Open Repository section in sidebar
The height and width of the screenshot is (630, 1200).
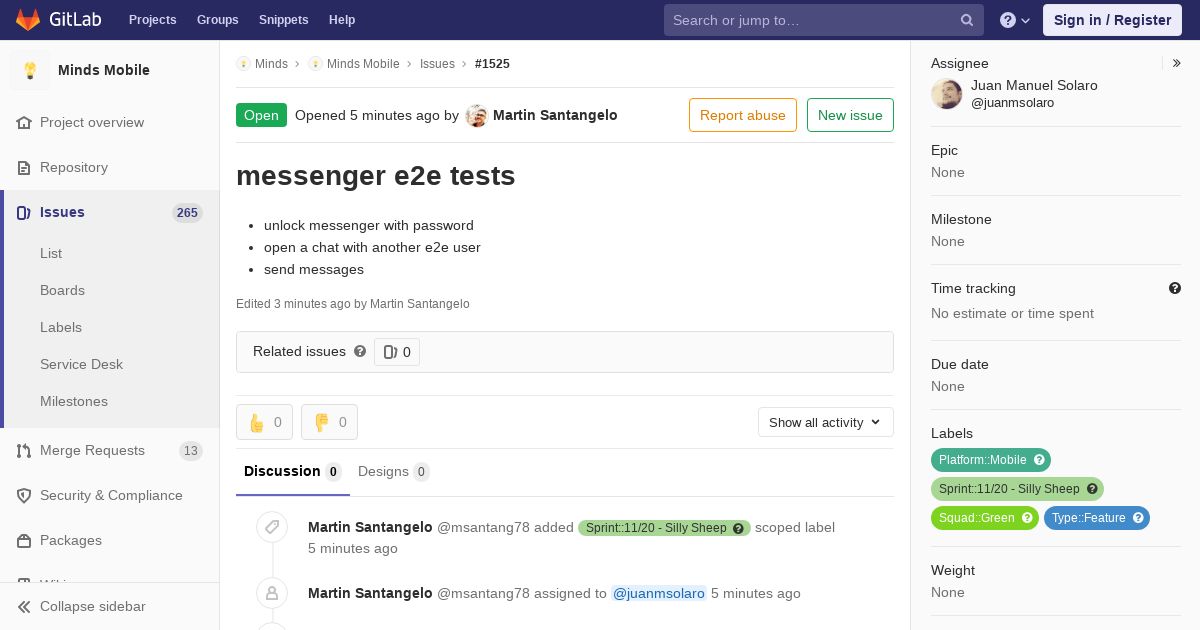pyautogui.click(x=74, y=167)
